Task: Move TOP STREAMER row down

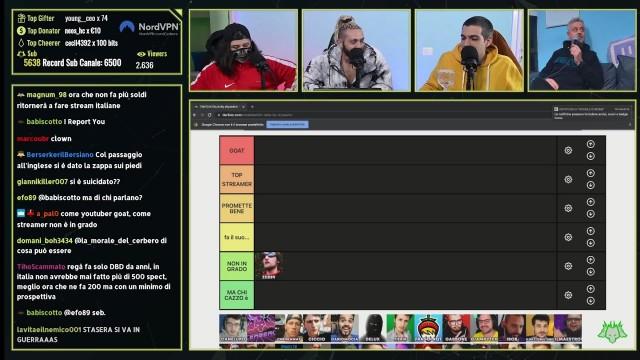Action: point(591,185)
